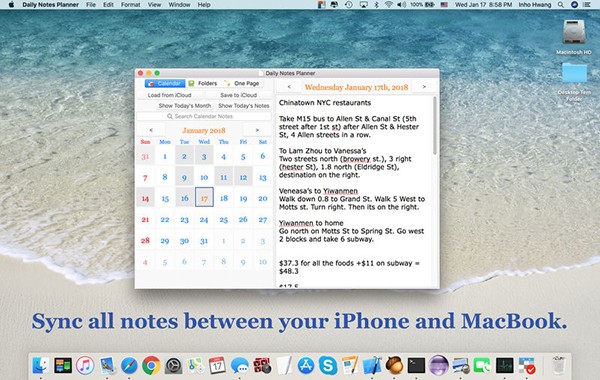Open Photo Booth from the Dock

(262, 365)
